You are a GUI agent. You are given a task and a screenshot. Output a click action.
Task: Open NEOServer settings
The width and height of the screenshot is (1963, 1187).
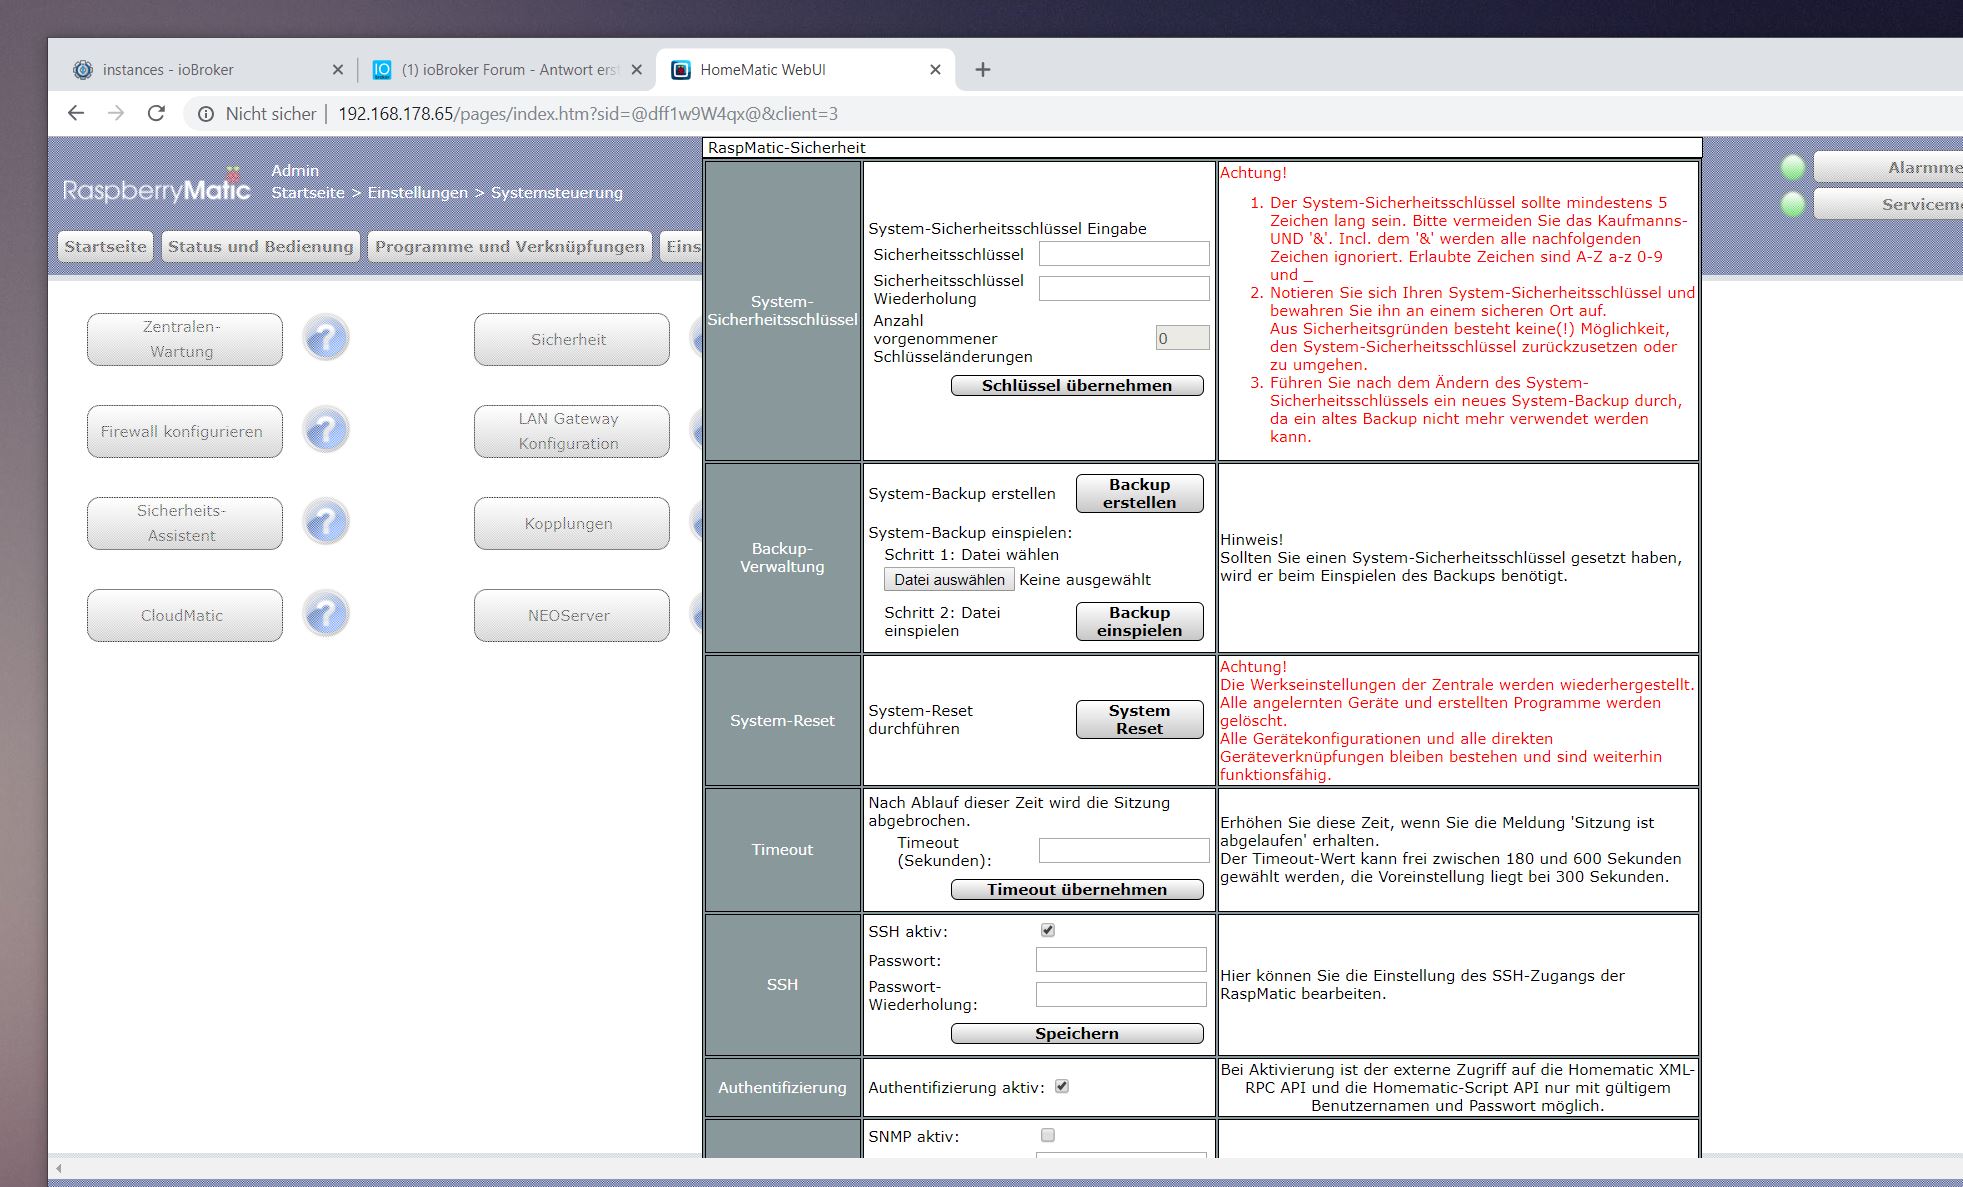(571, 615)
